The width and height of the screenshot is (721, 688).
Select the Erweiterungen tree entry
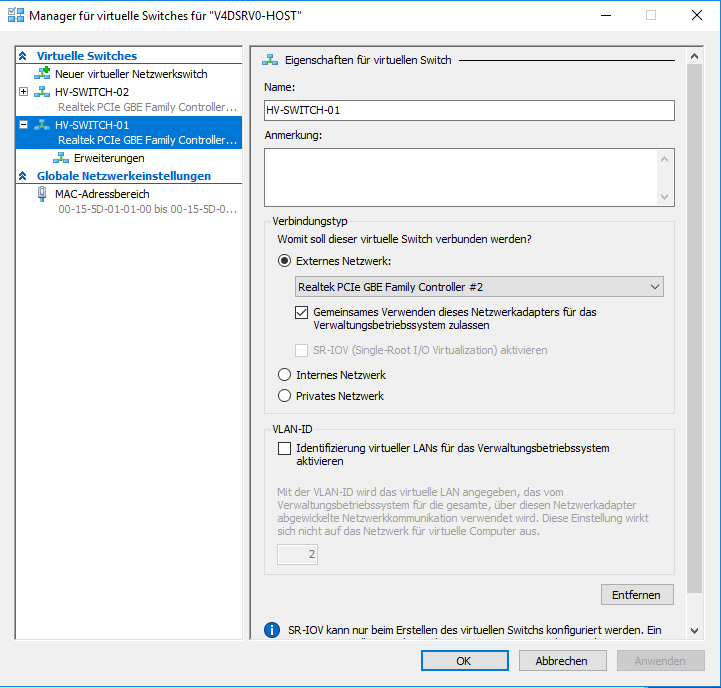point(109,158)
